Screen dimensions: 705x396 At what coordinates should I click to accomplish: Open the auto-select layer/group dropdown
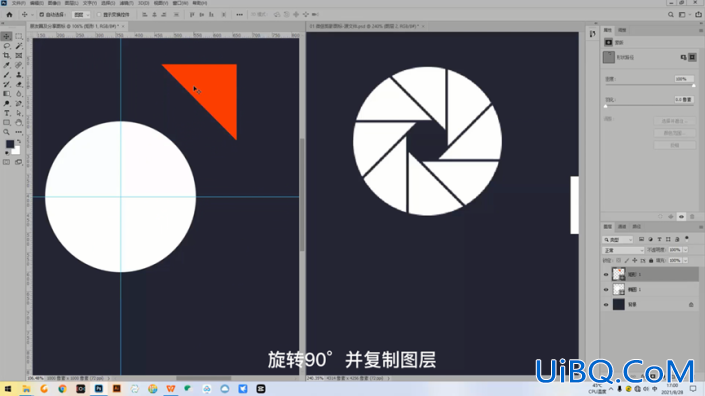[x=81, y=15]
